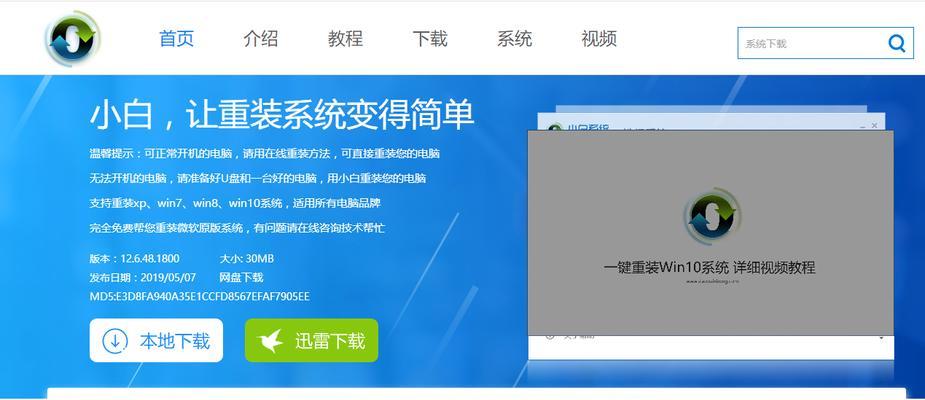Click the Thunder bird icon on 迅雷下载
The height and width of the screenshot is (400, 925).
[x=270, y=340]
